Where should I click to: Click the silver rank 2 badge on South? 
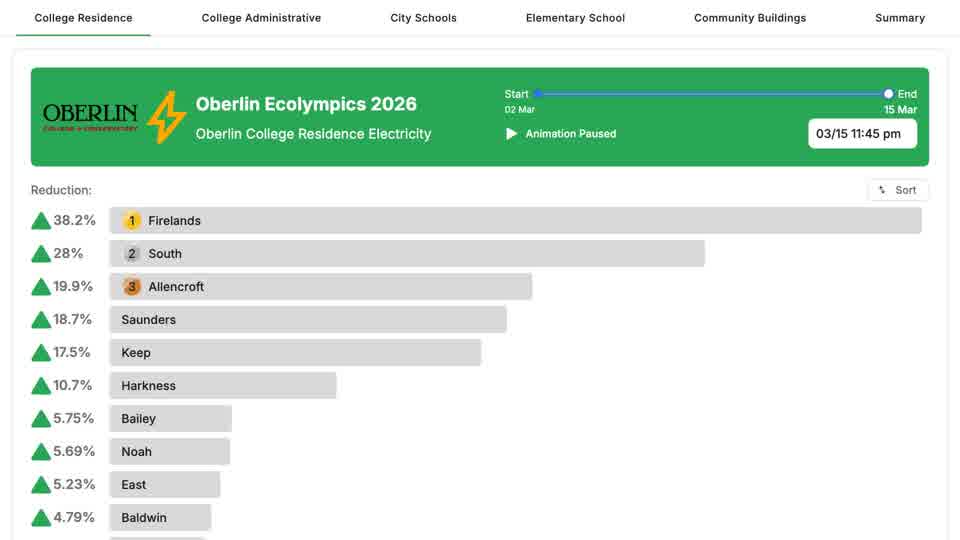[x=132, y=253]
